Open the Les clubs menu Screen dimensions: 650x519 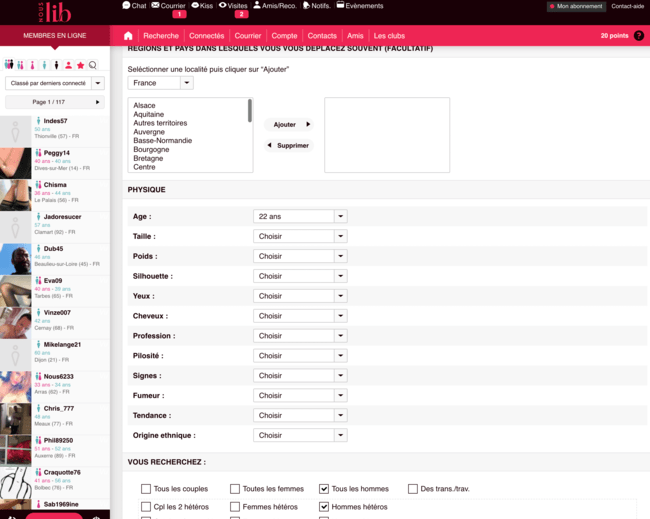(389, 36)
